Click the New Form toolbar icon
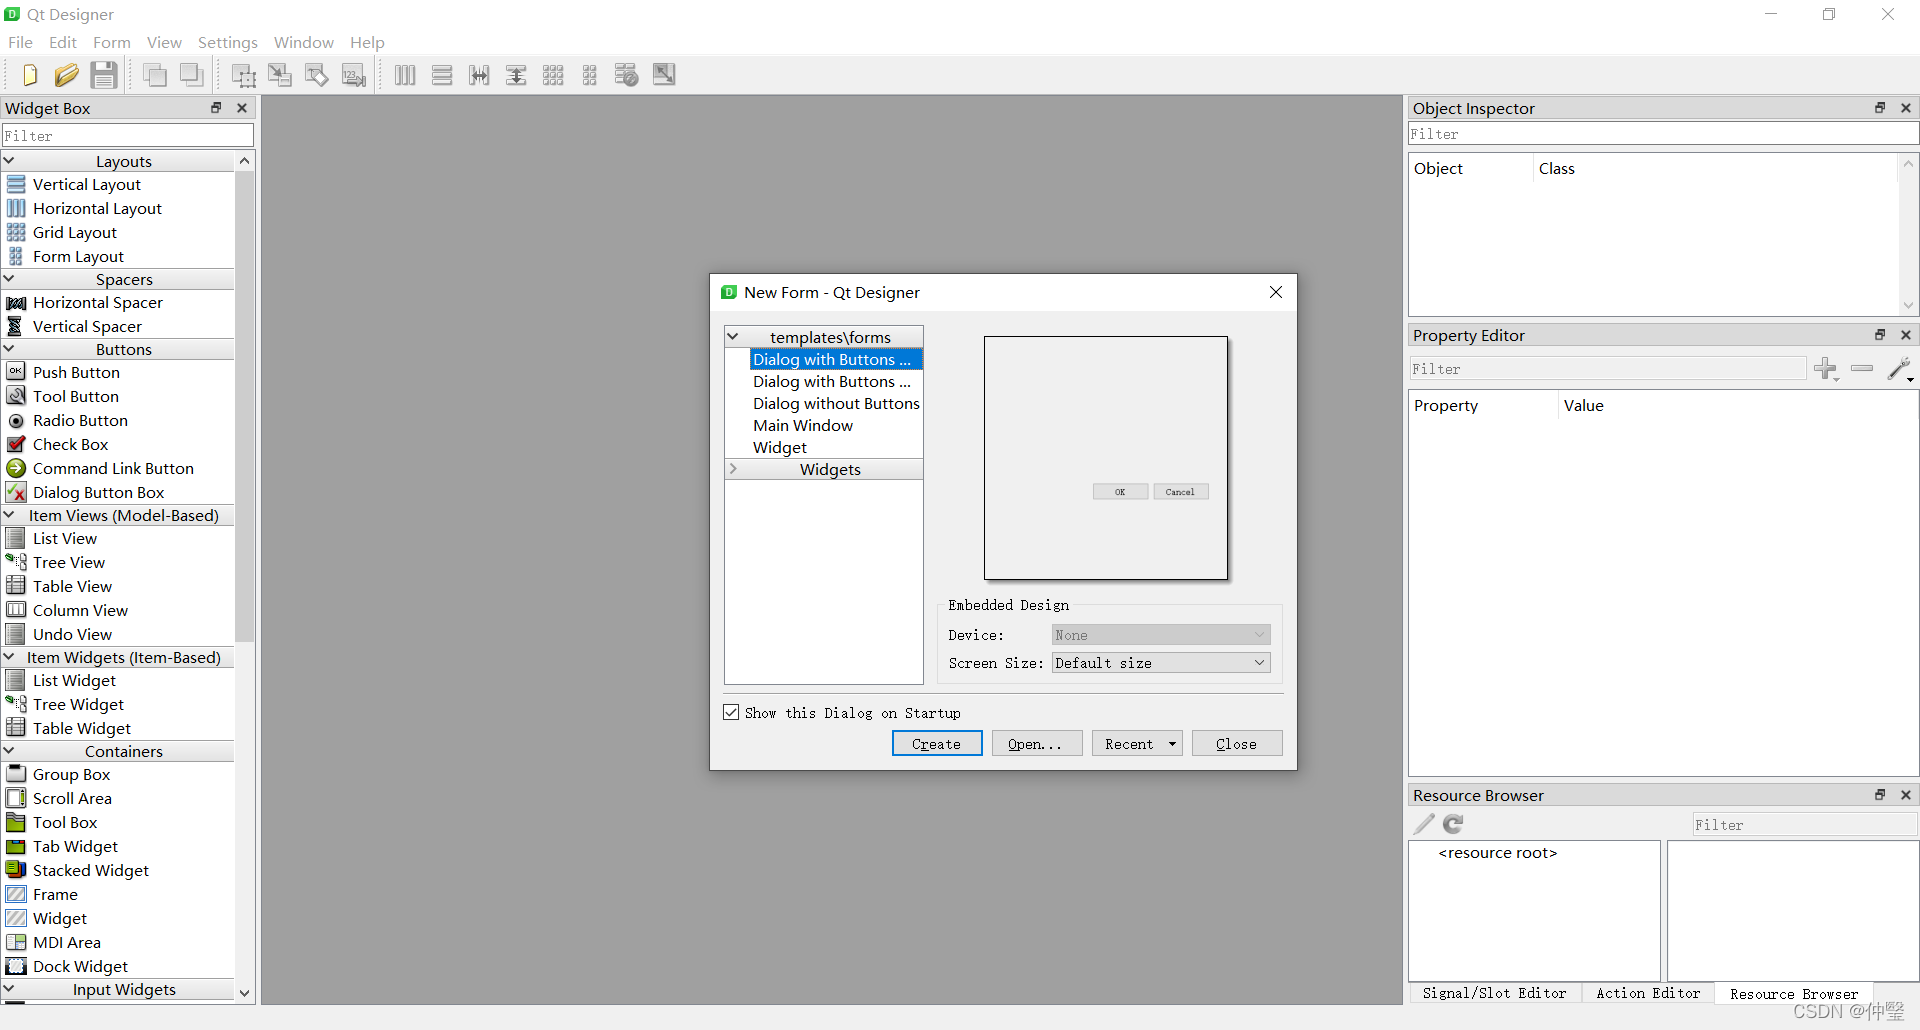Viewport: 1920px width, 1030px height. [29, 75]
